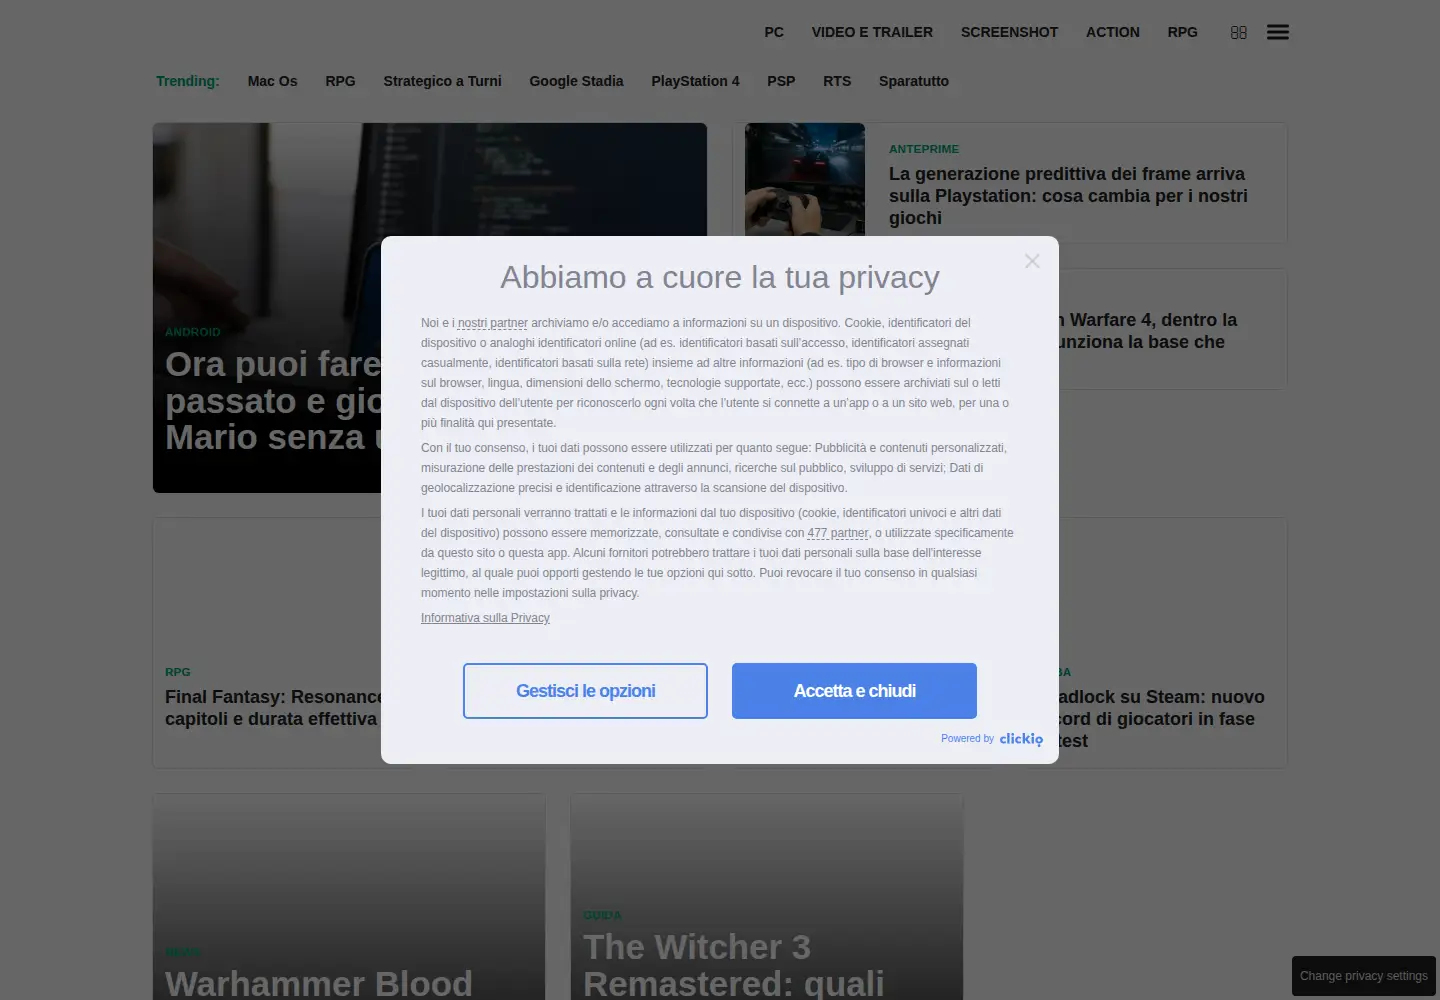Open the grid view icon in header
Viewport: 1440px width, 1000px height.
(1239, 32)
